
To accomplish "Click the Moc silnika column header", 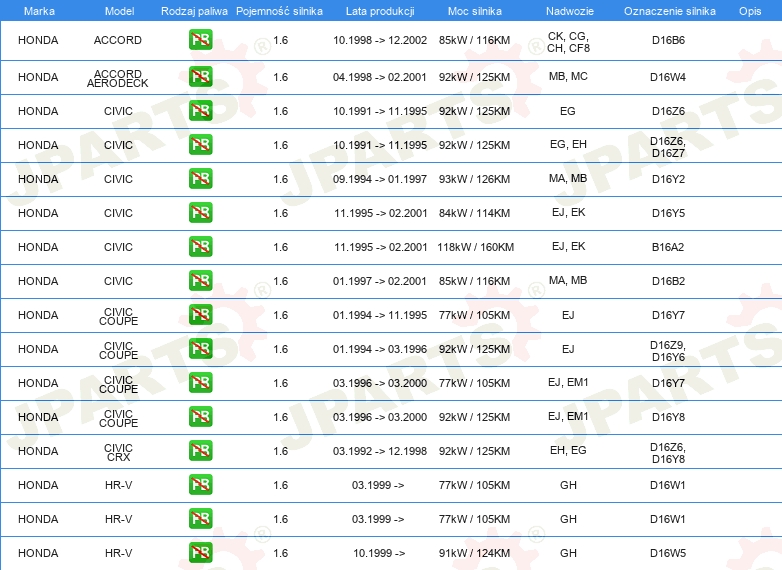I will point(474,11).
